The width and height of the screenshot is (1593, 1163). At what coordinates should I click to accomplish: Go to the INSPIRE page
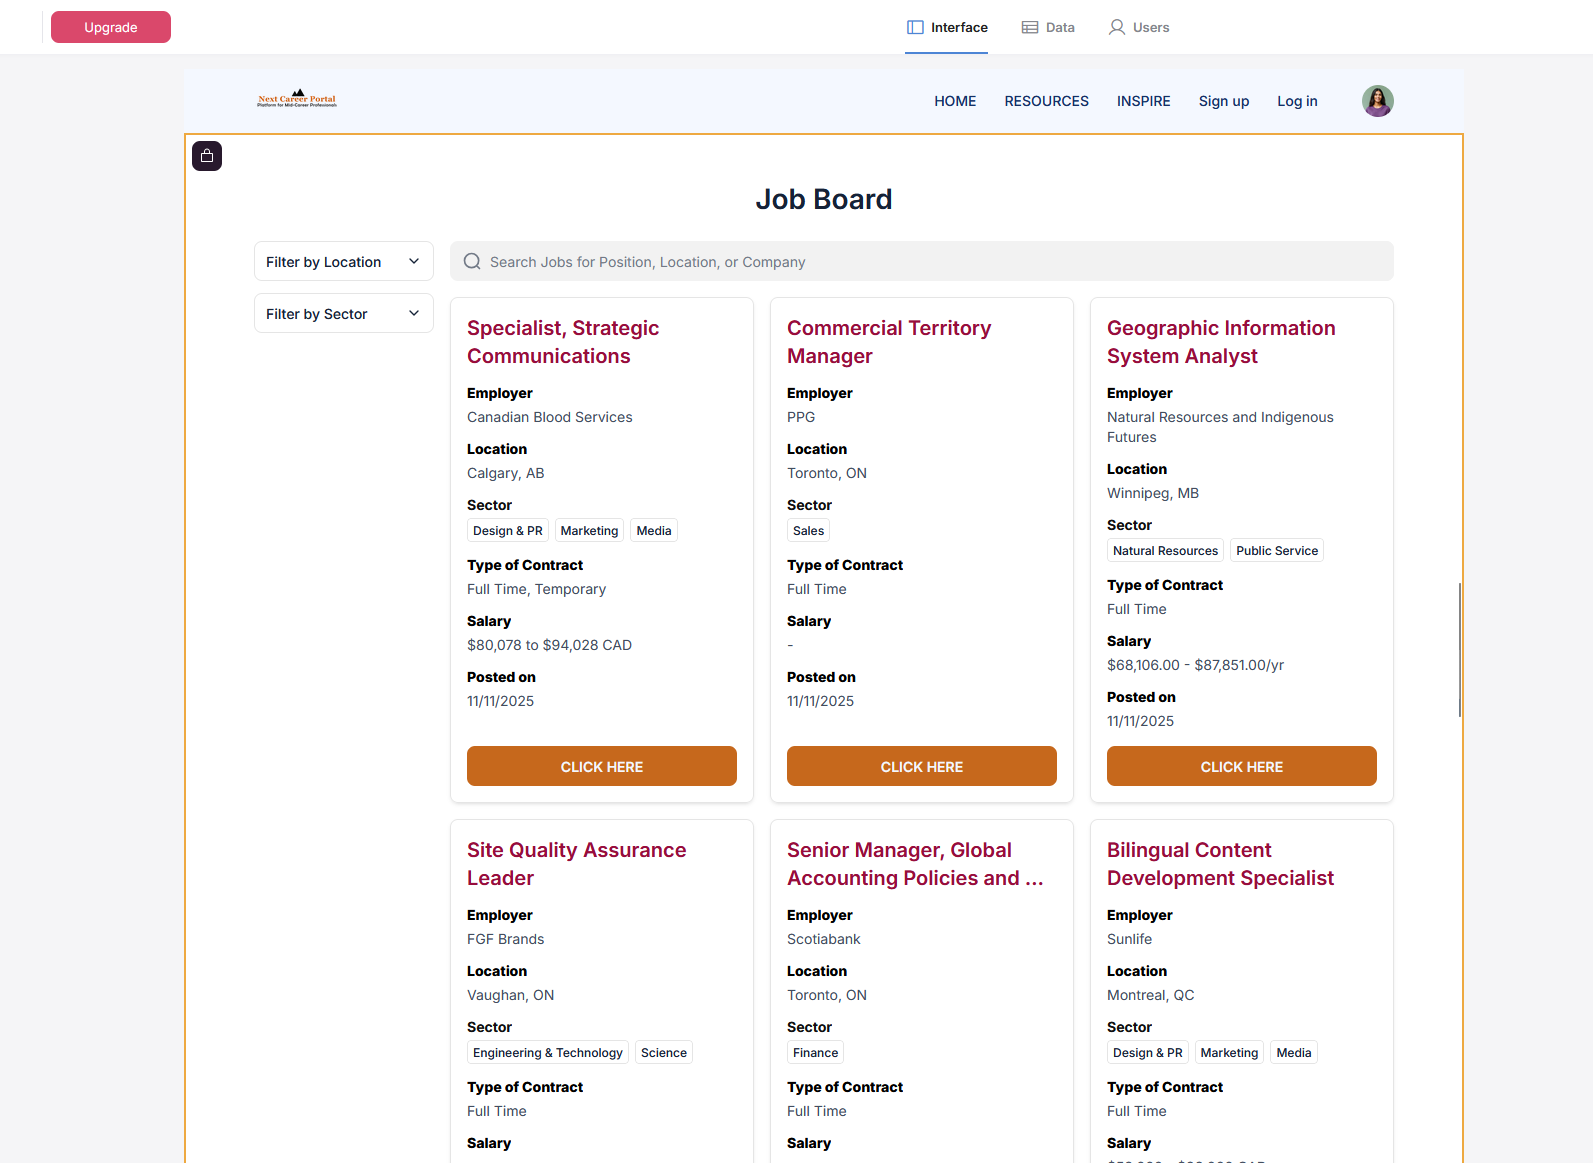click(1143, 101)
